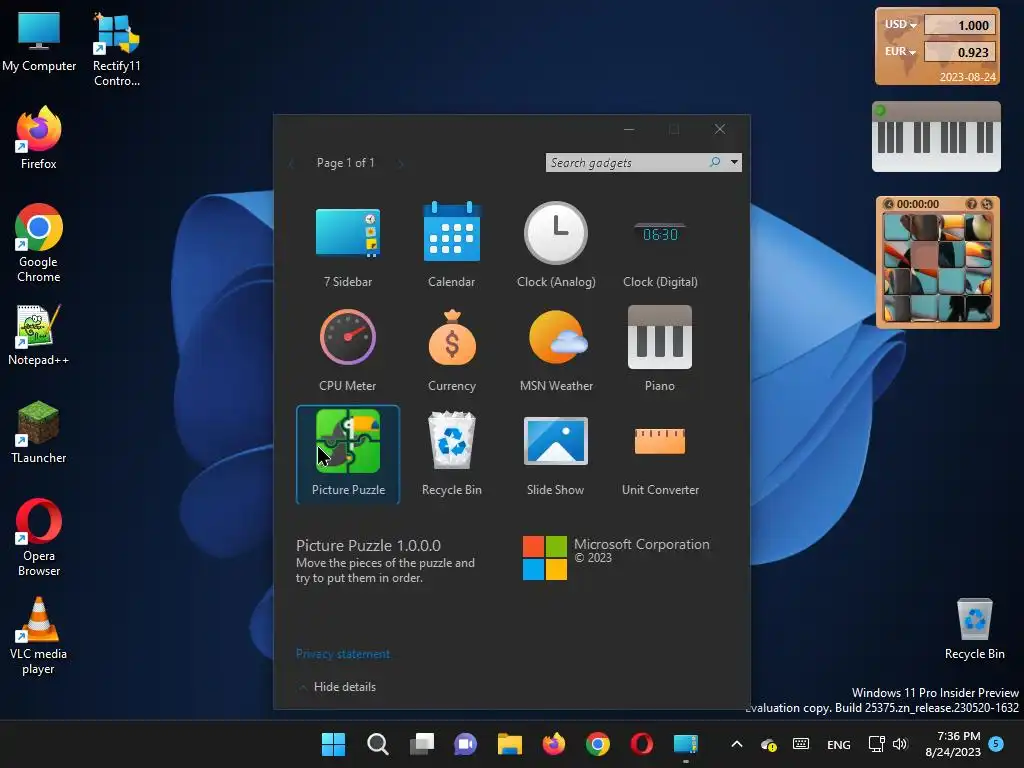The width and height of the screenshot is (1024, 768).
Task: Click the 0.923 EUR amount field
Action: (960, 52)
